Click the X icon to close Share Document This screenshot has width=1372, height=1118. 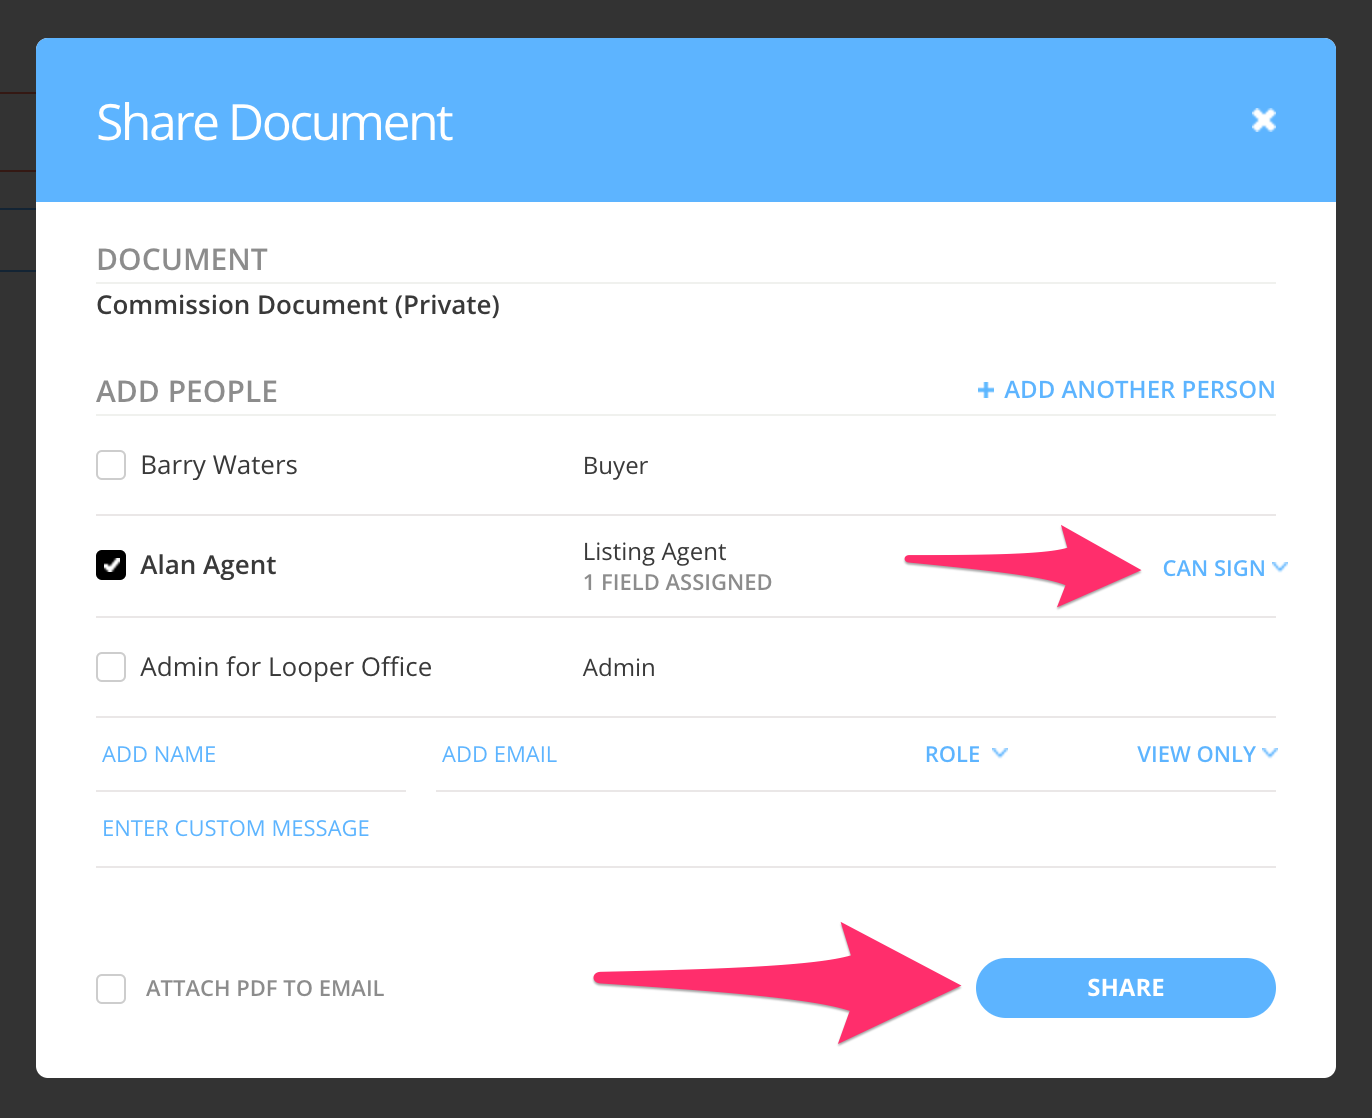click(1263, 119)
